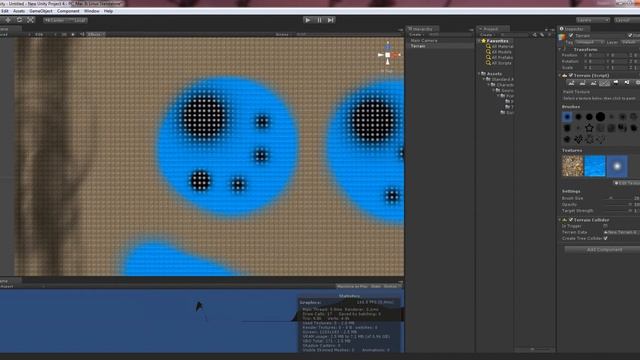The height and width of the screenshot is (360, 640).
Task: Click the Edit Textures button
Action: point(627,183)
